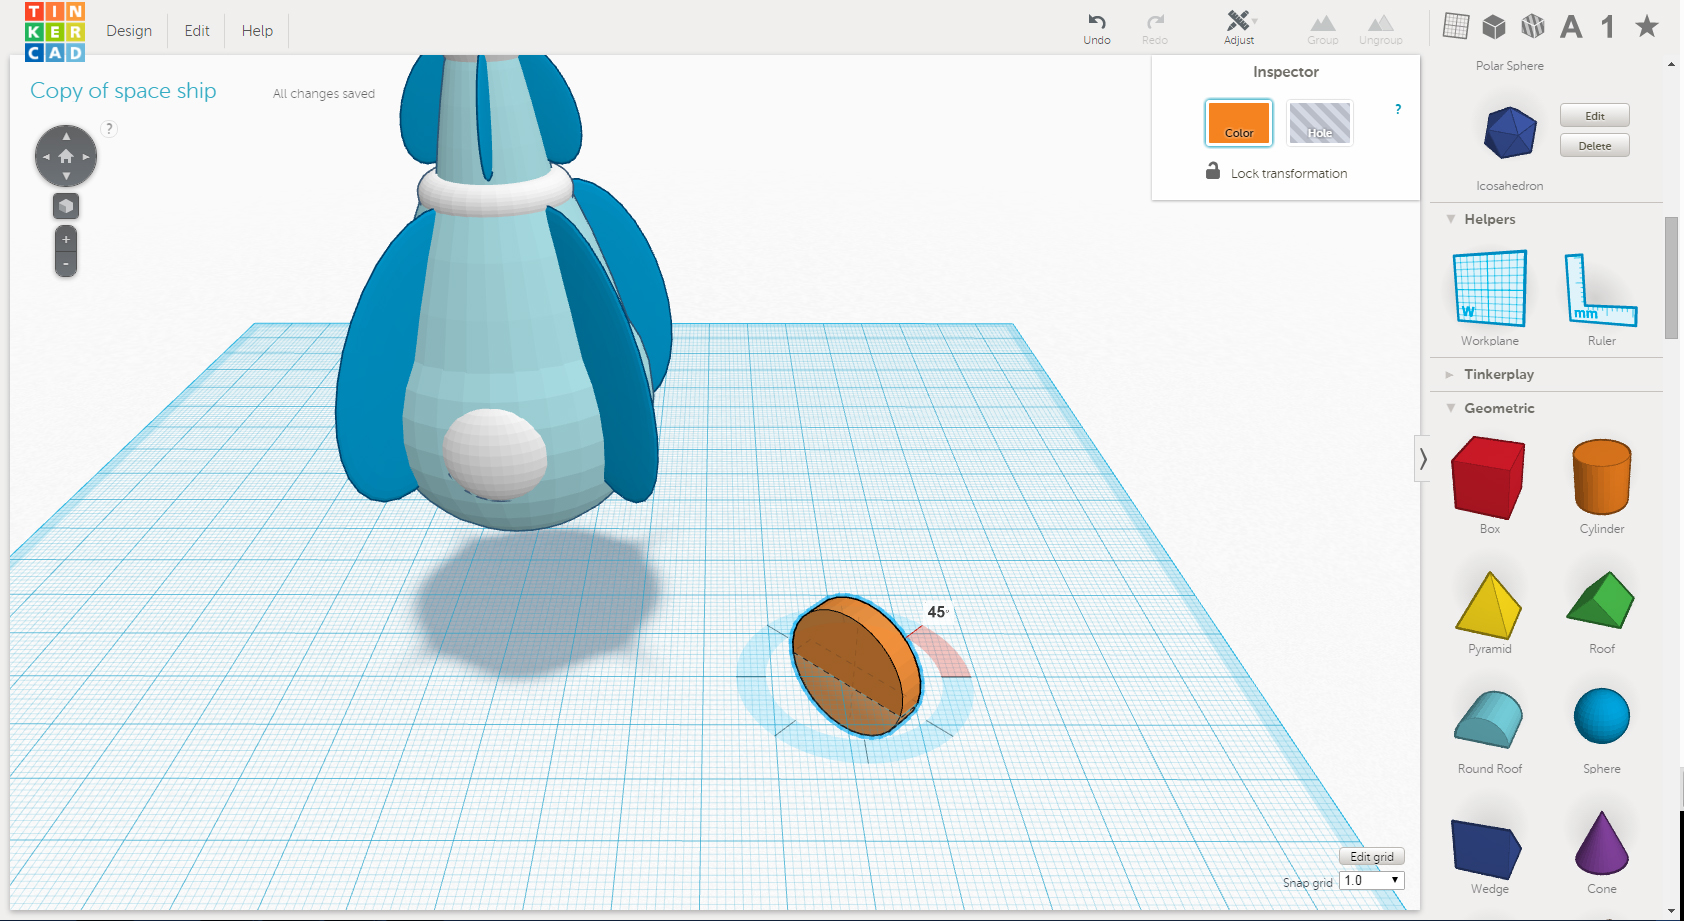
Task: Rotate view up with top arrow
Action: pyautogui.click(x=66, y=136)
